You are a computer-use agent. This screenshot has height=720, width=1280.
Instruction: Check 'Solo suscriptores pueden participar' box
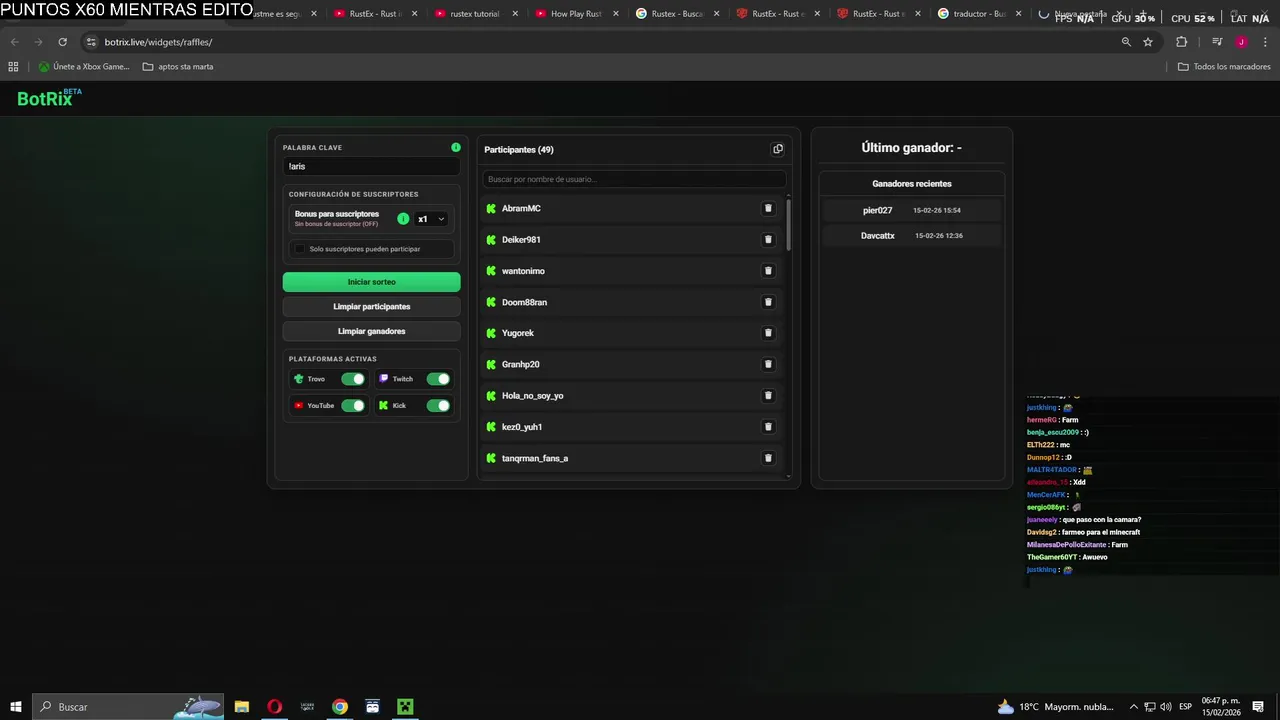[300, 249]
